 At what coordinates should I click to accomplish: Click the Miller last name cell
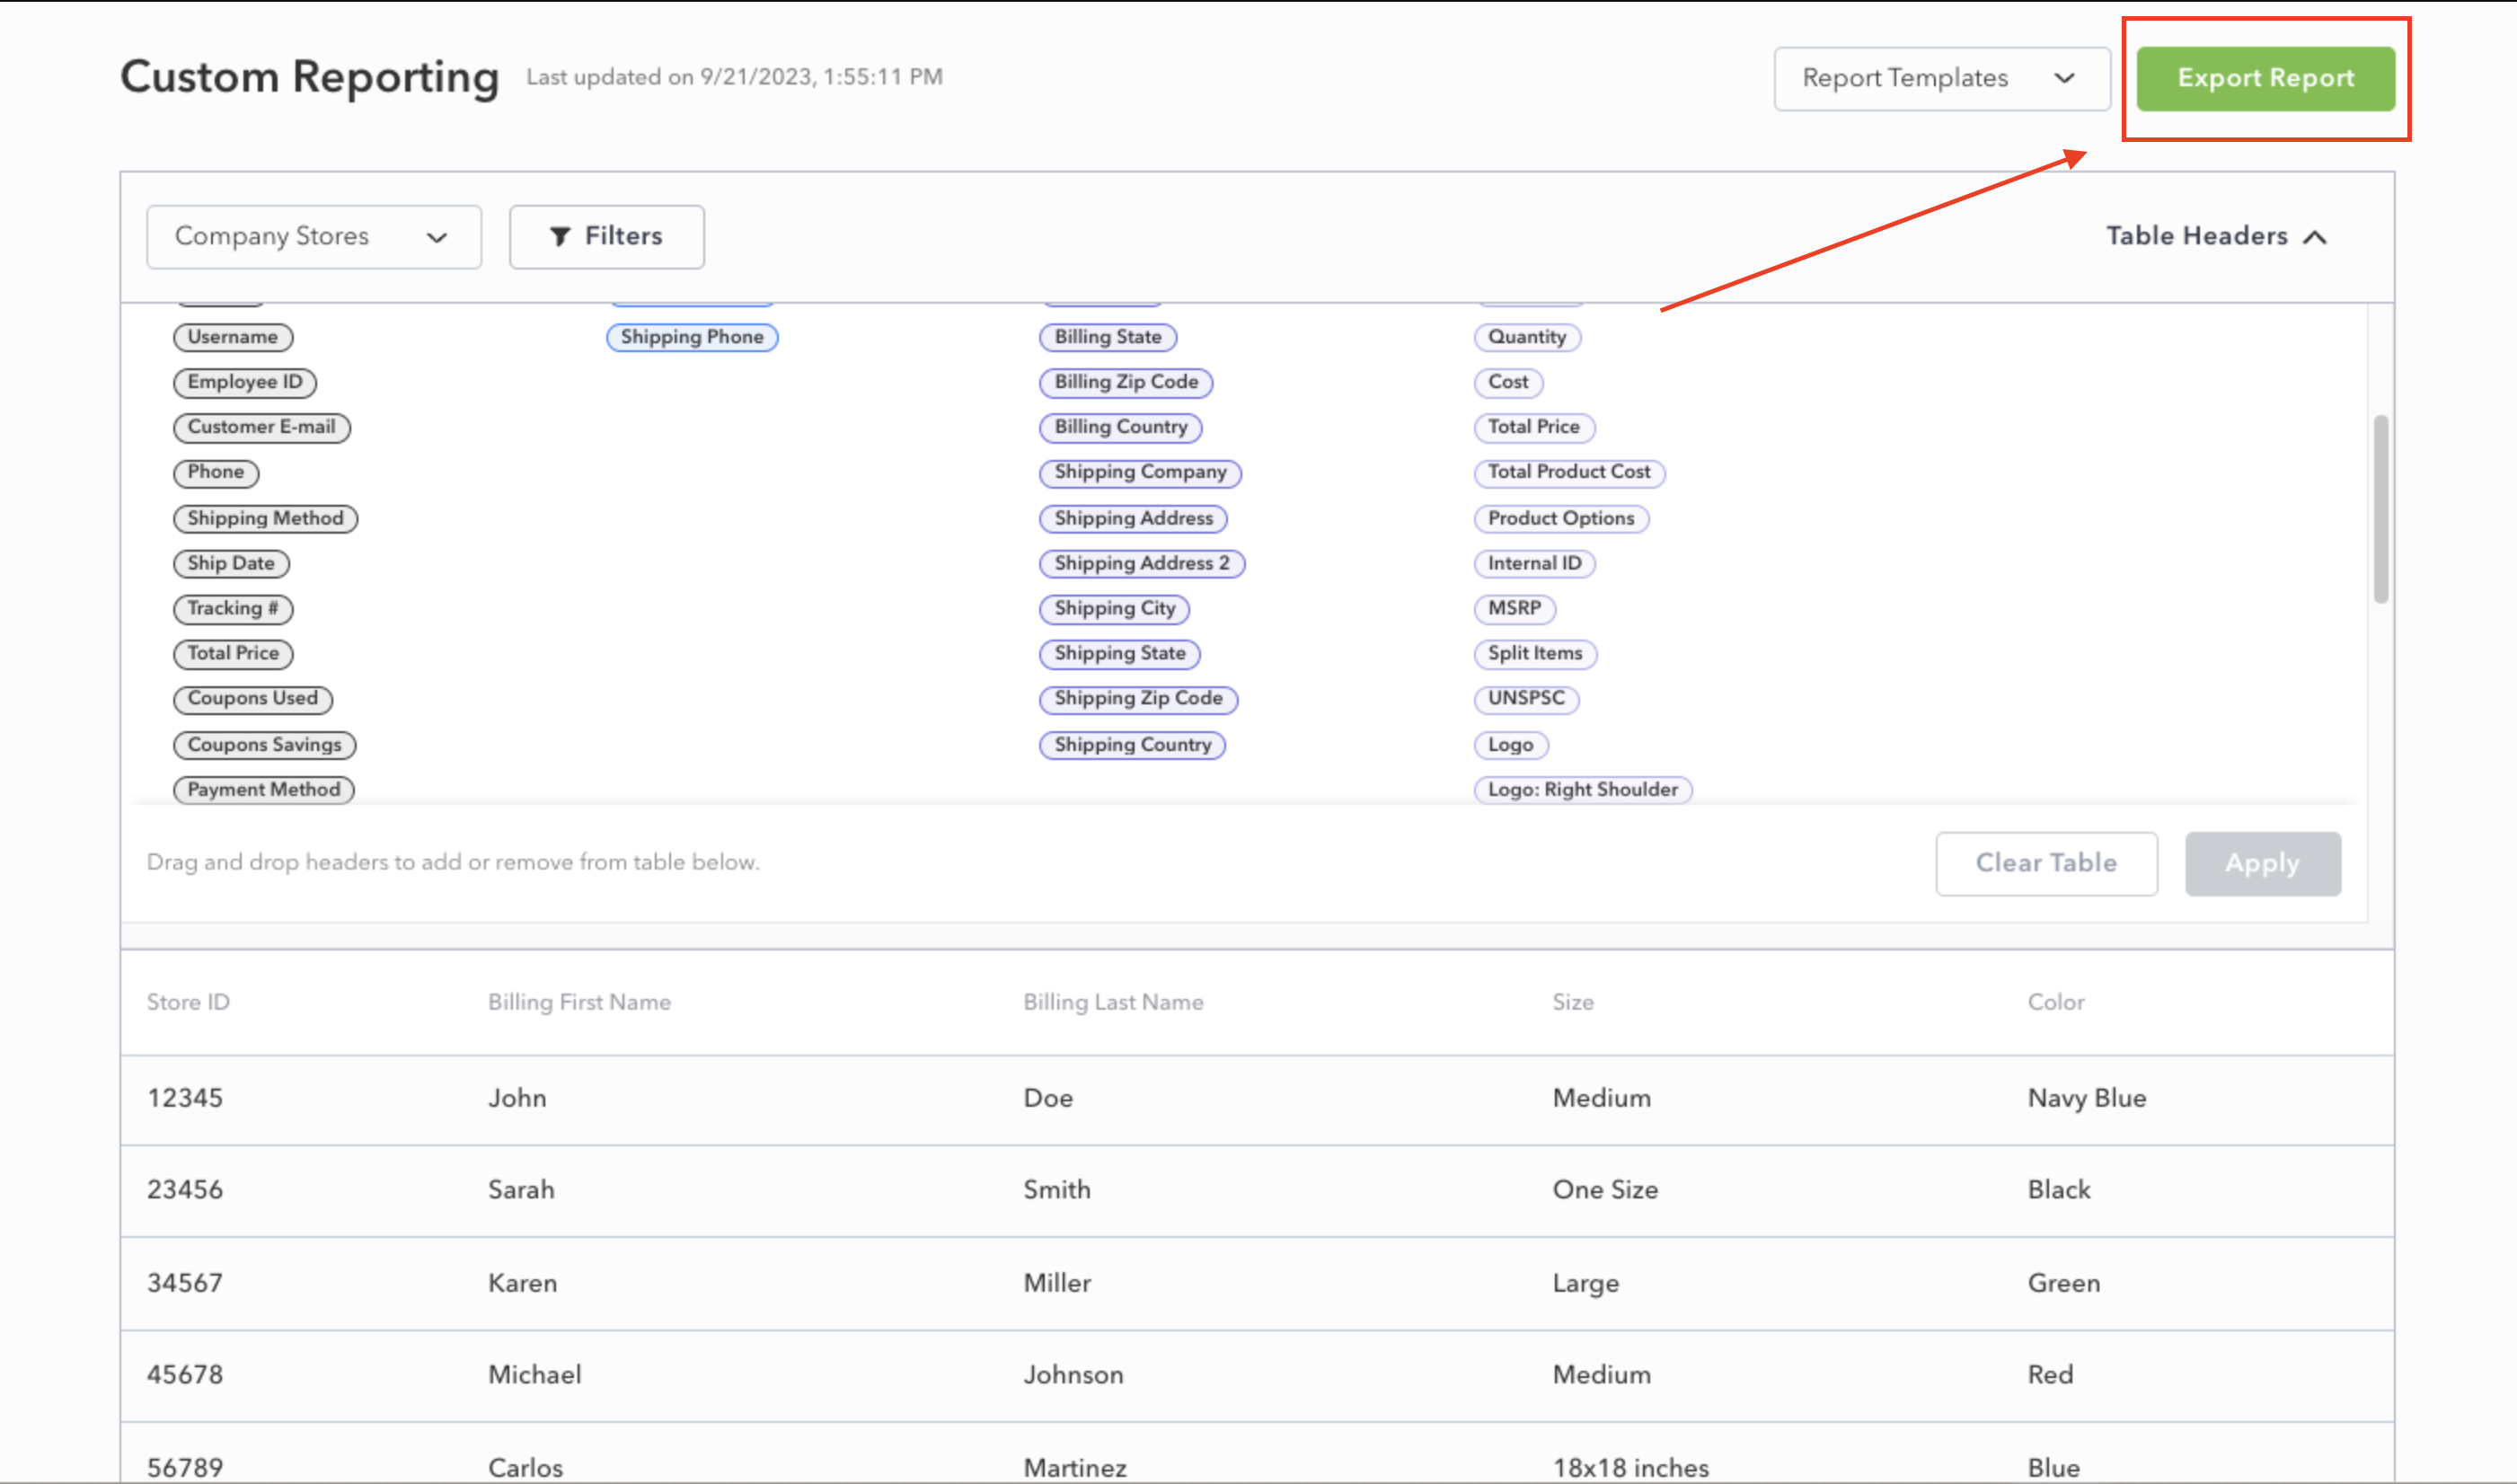[1057, 1283]
